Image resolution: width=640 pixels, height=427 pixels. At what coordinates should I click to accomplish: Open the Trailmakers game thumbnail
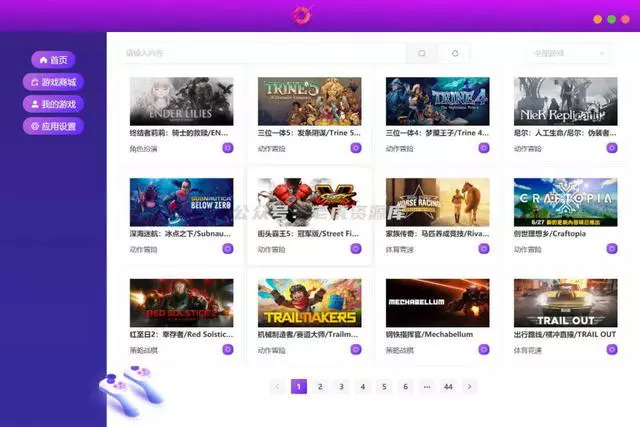click(x=309, y=303)
